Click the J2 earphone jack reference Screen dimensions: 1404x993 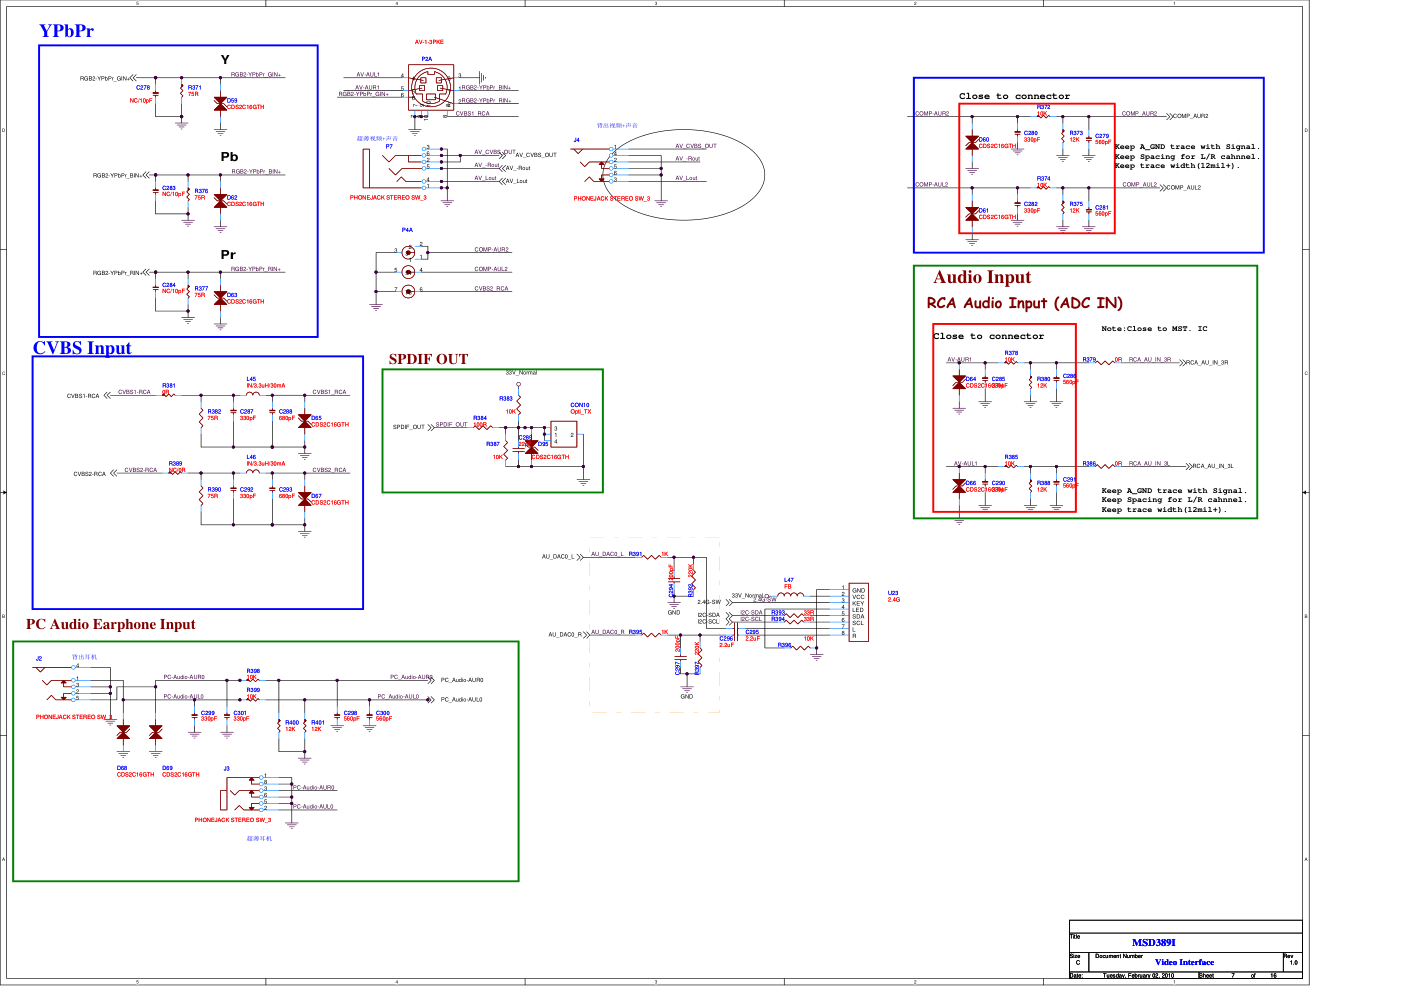(39, 658)
